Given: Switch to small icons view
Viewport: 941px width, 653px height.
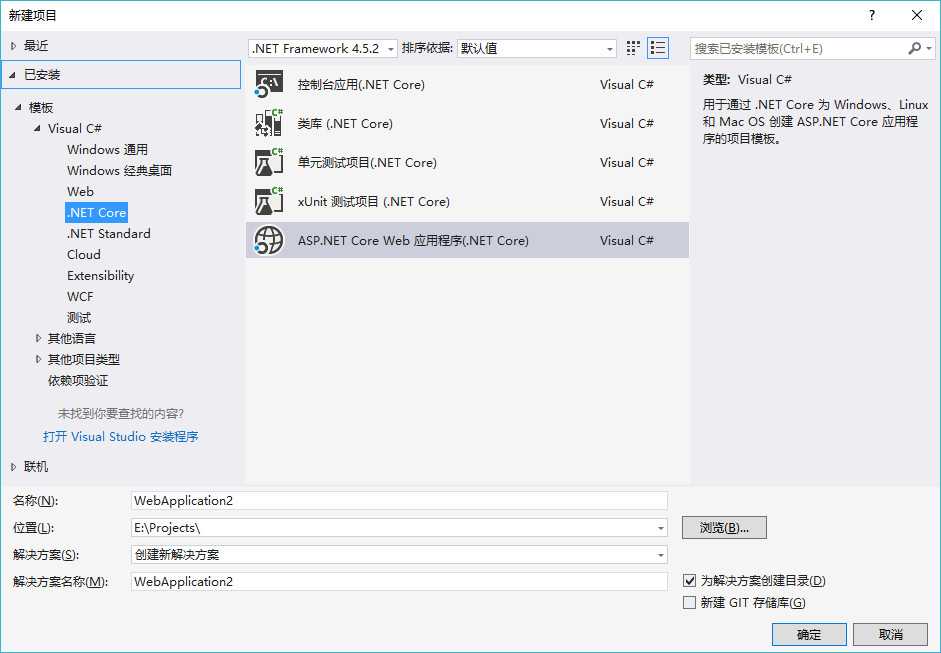Looking at the screenshot, I should click(633, 48).
